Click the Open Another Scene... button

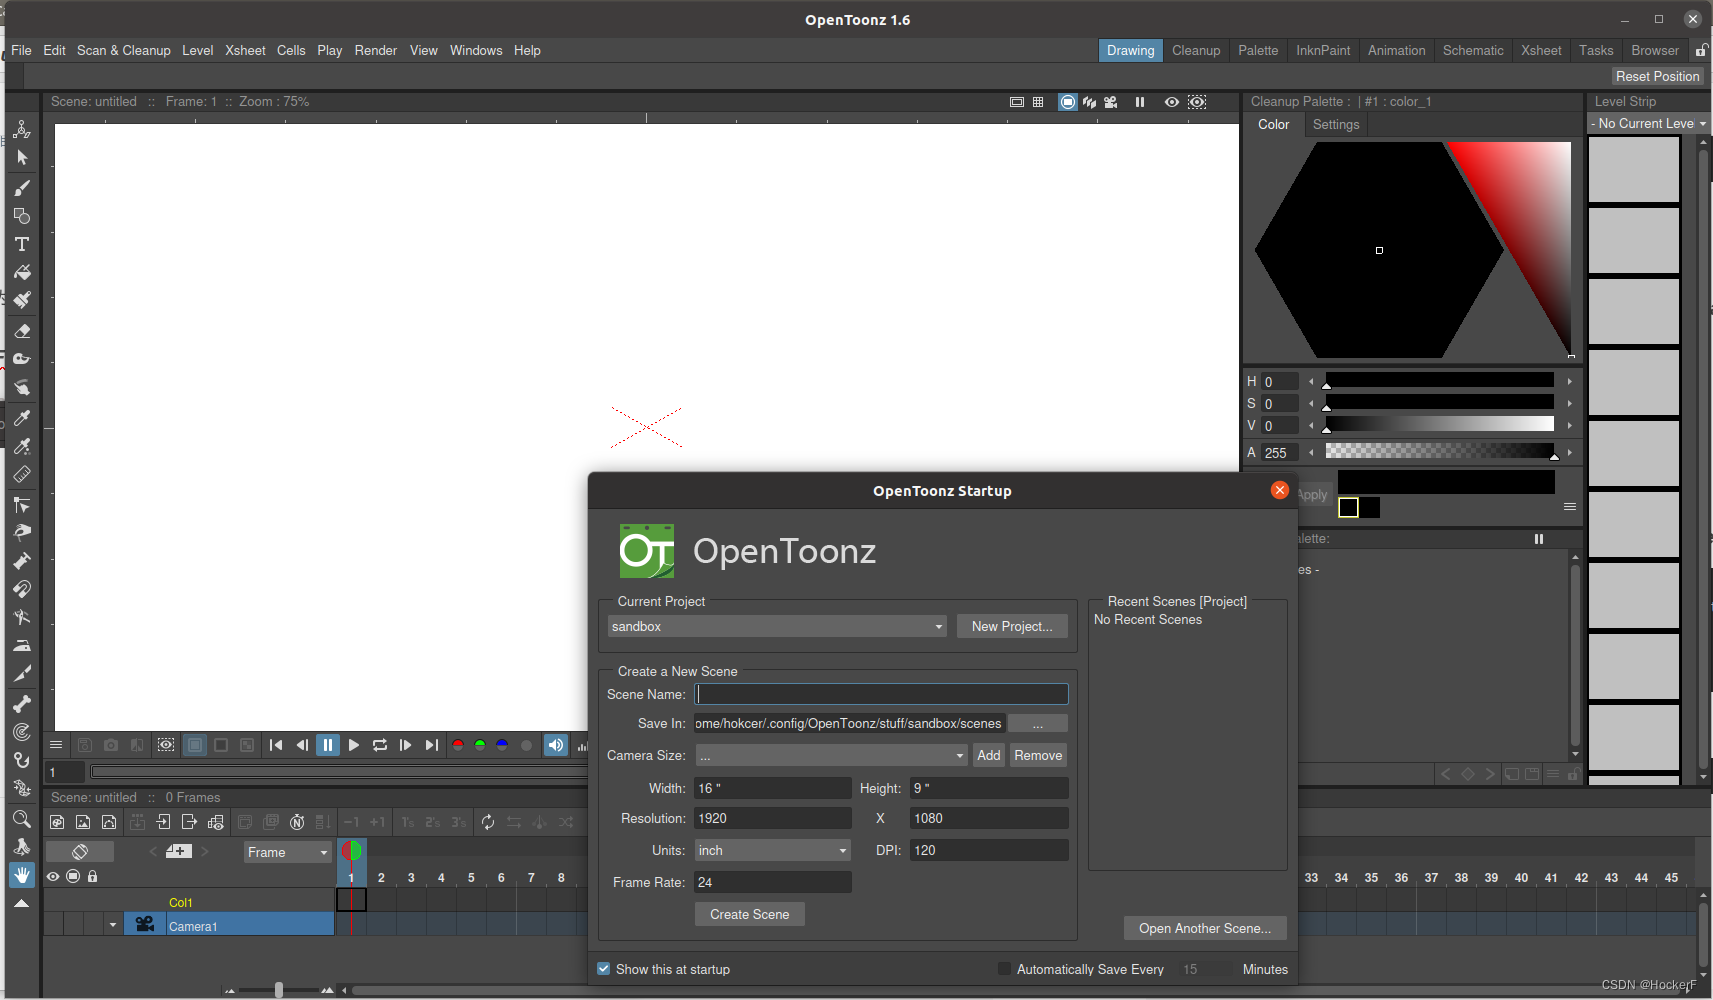(x=1205, y=928)
